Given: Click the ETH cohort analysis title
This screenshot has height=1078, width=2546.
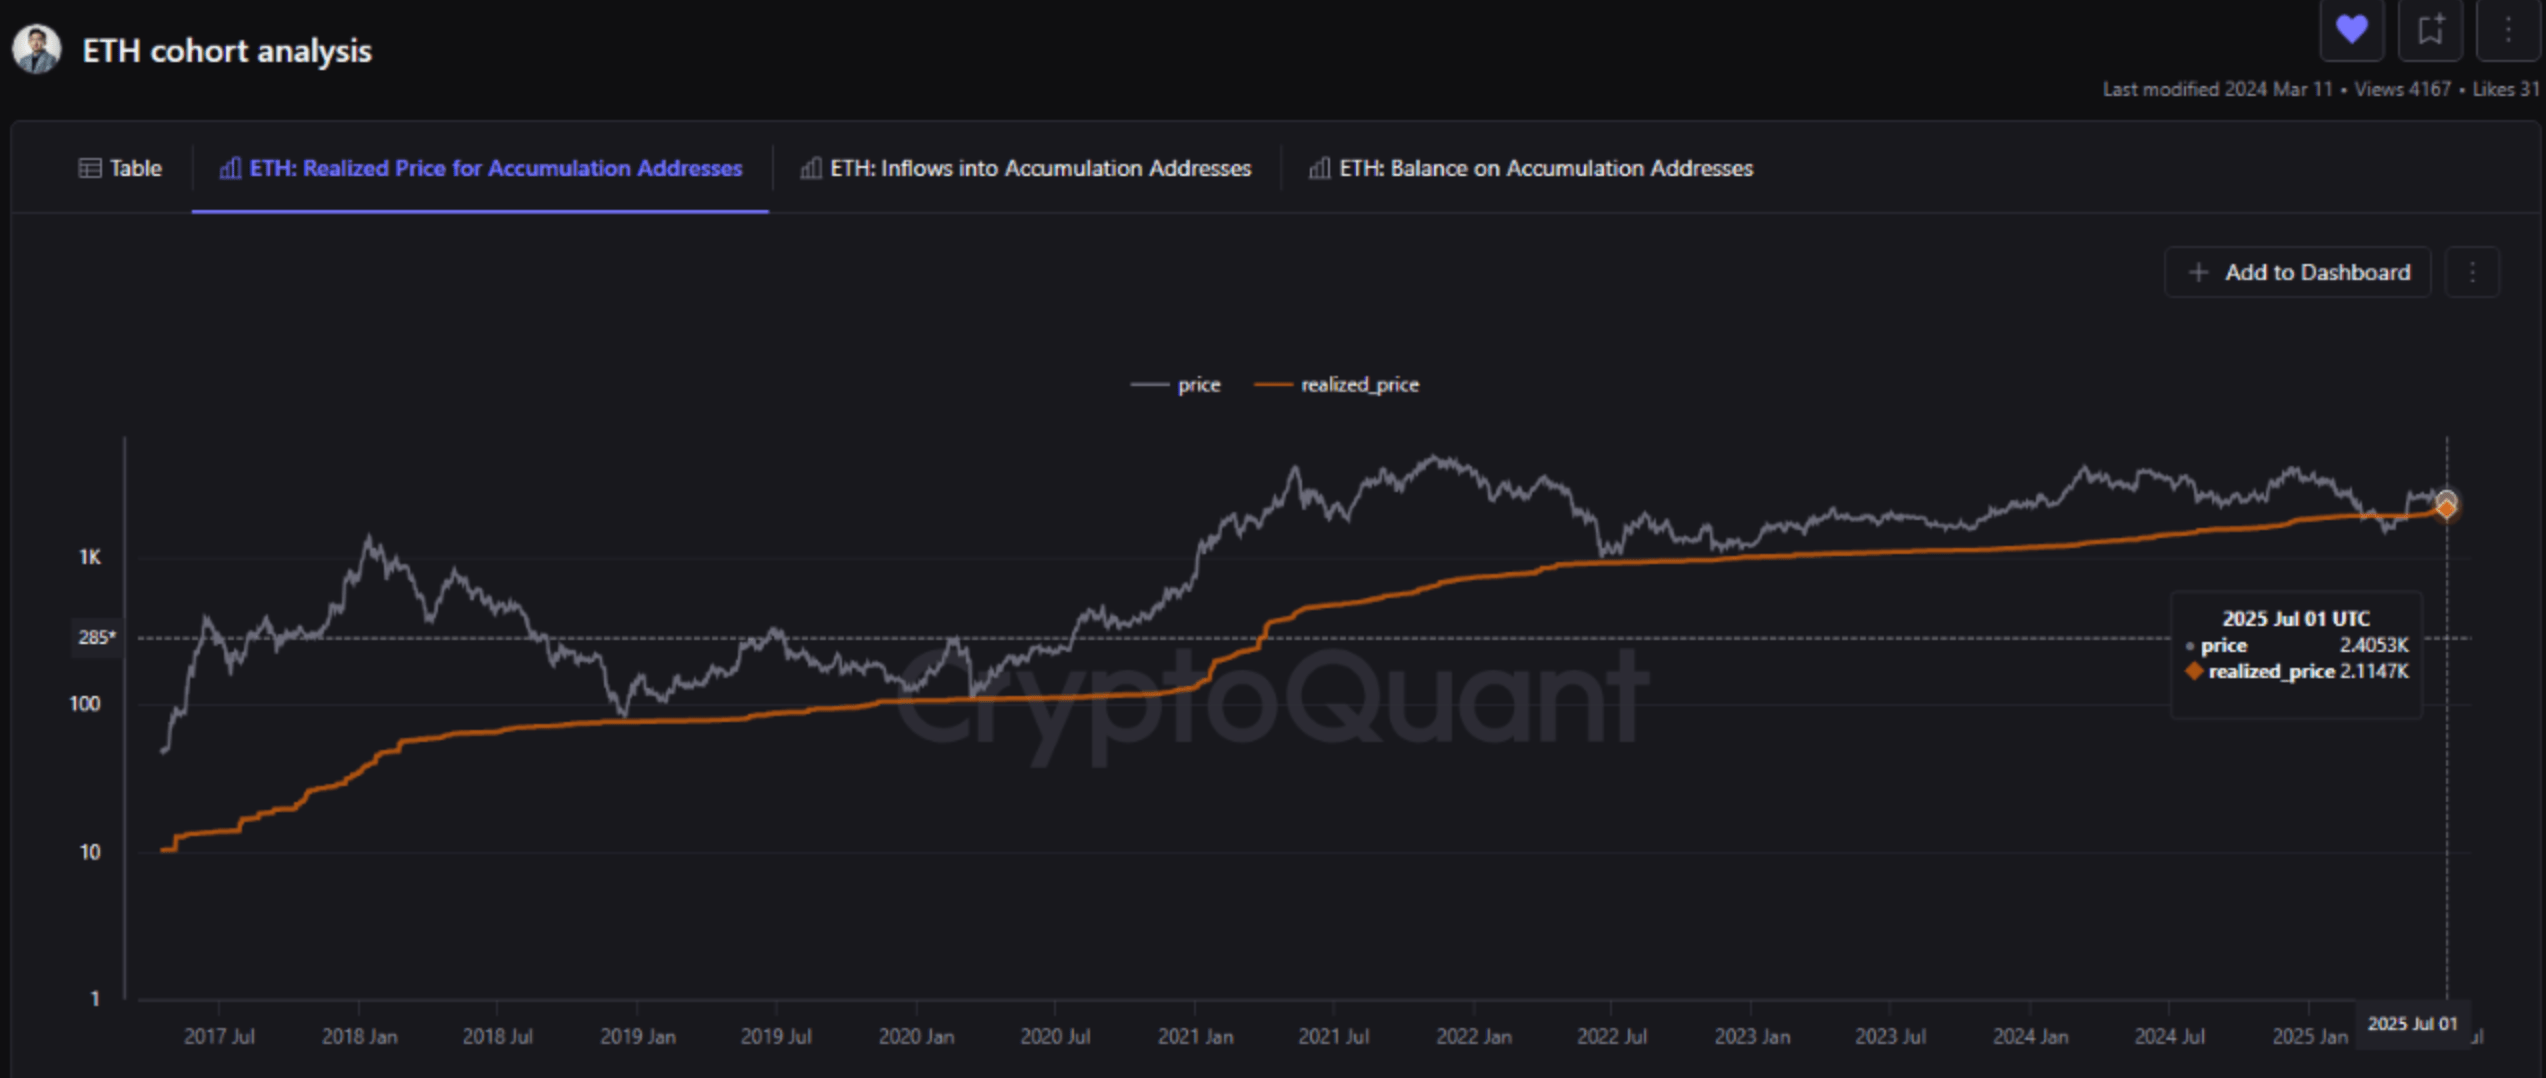Looking at the screenshot, I should pyautogui.click(x=226, y=51).
